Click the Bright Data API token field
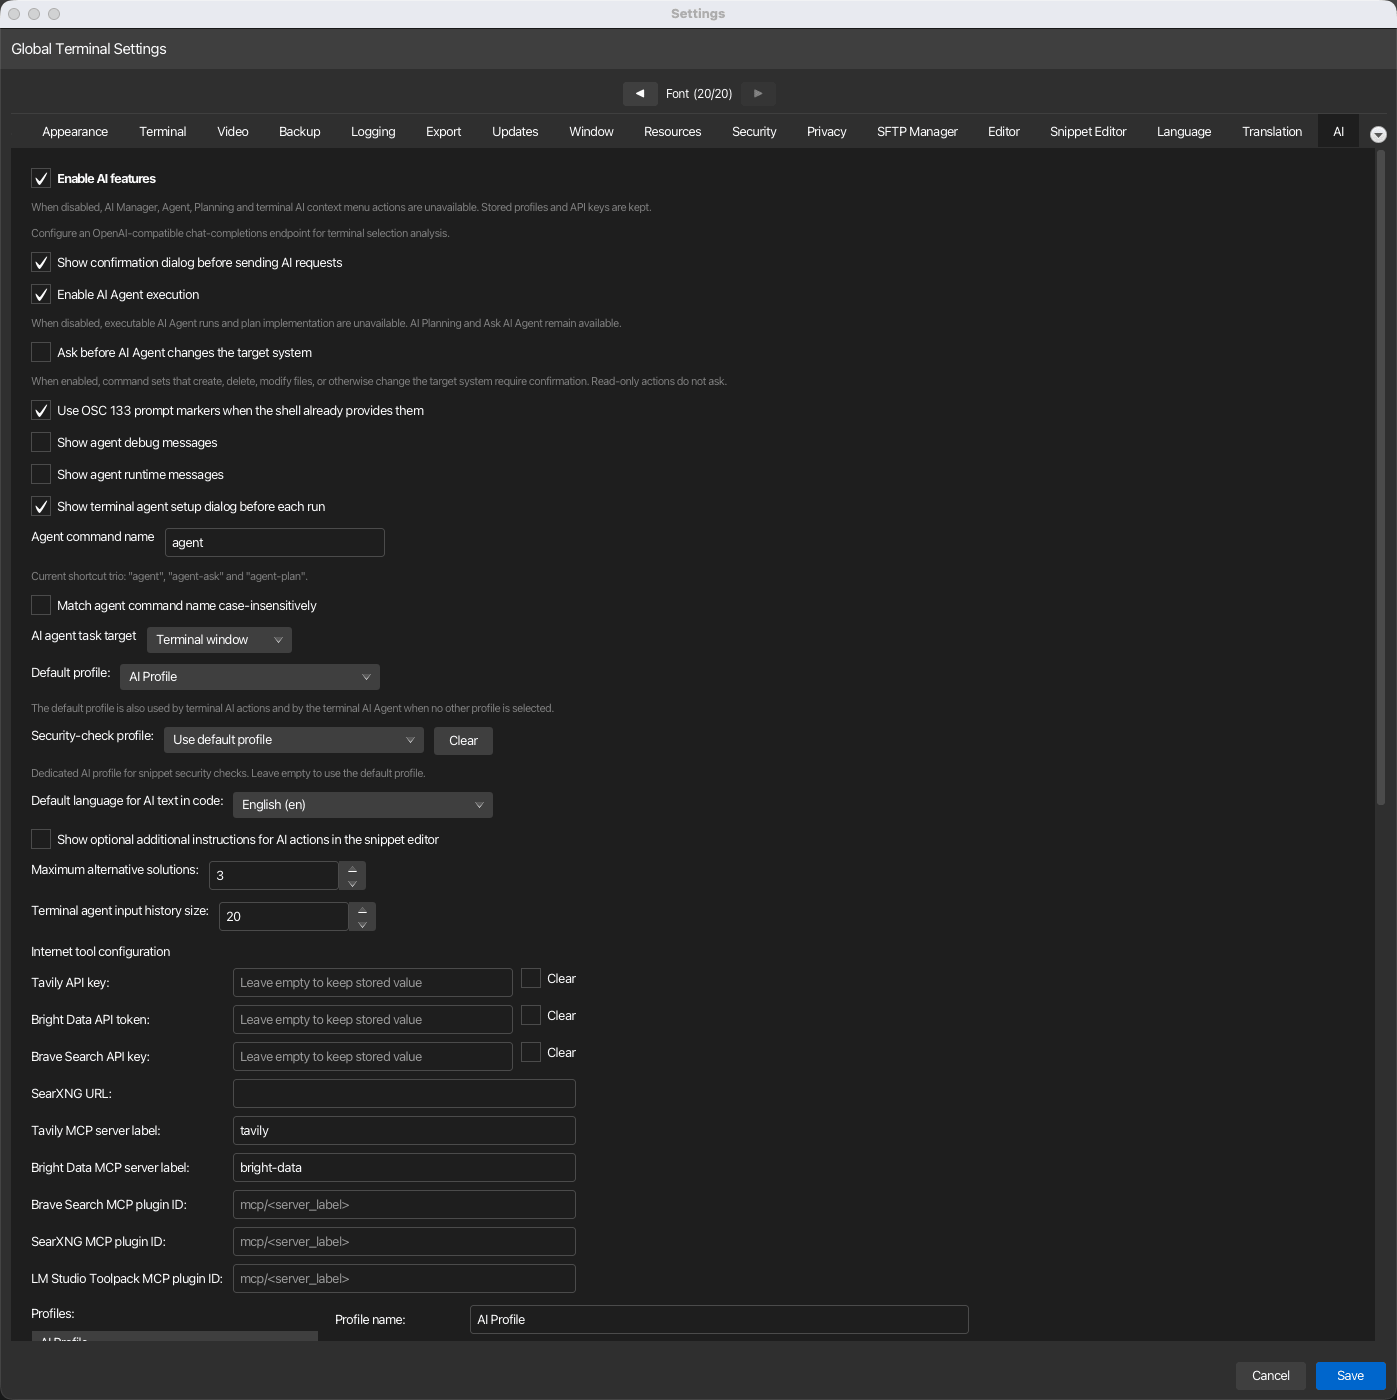 coord(373,1020)
